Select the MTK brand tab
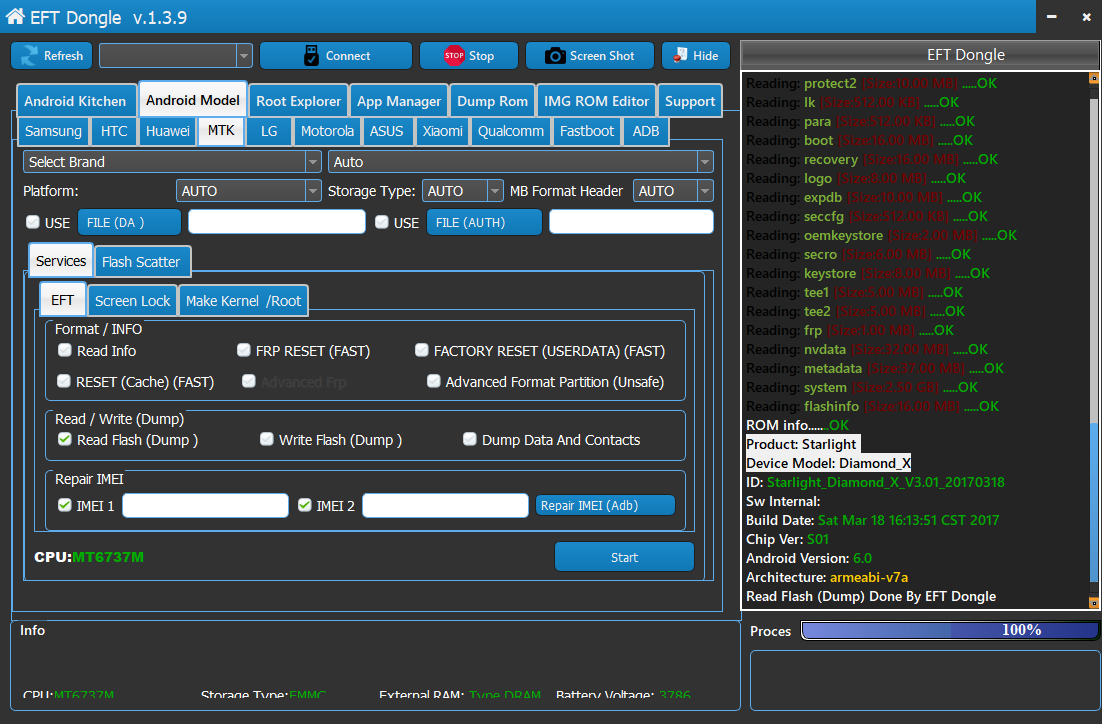This screenshot has height=724, width=1102. pyautogui.click(x=221, y=131)
